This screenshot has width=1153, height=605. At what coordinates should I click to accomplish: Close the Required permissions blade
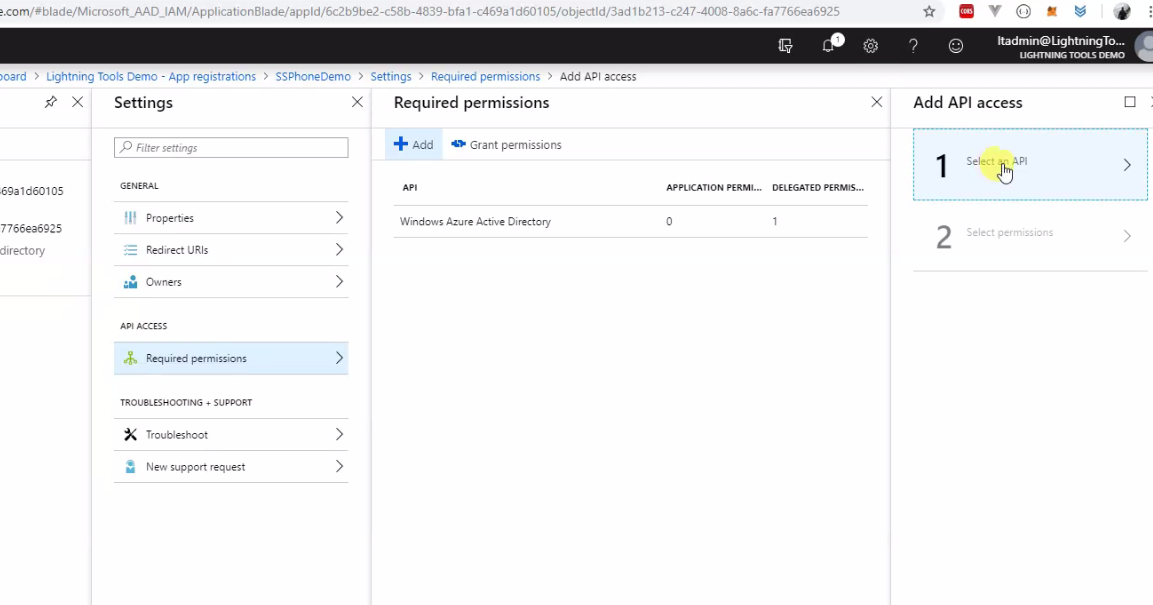click(x=877, y=102)
